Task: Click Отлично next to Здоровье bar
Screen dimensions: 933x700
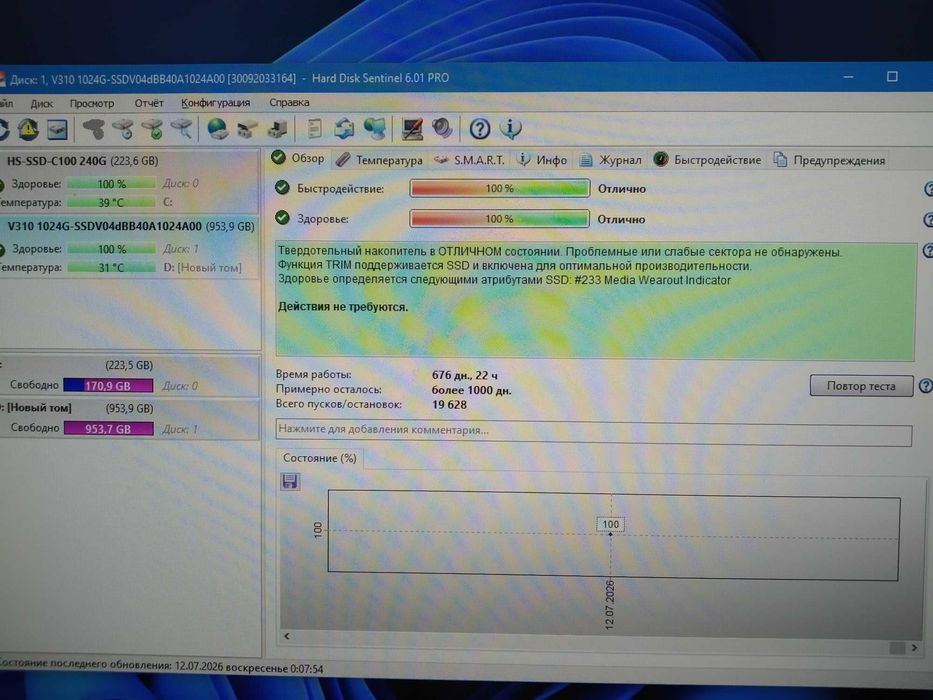Action: [621, 219]
